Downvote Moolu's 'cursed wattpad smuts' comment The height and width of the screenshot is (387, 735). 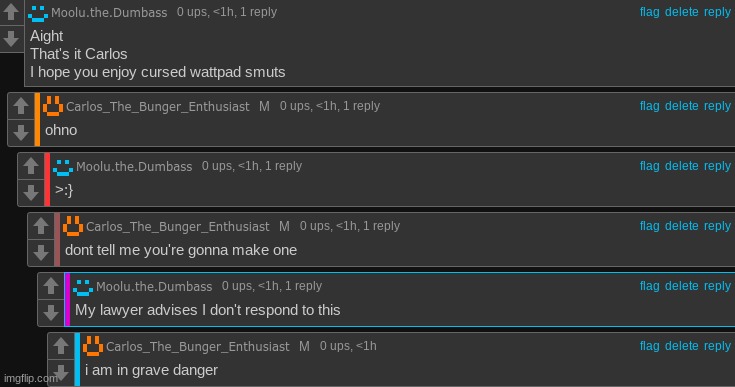[11, 38]
